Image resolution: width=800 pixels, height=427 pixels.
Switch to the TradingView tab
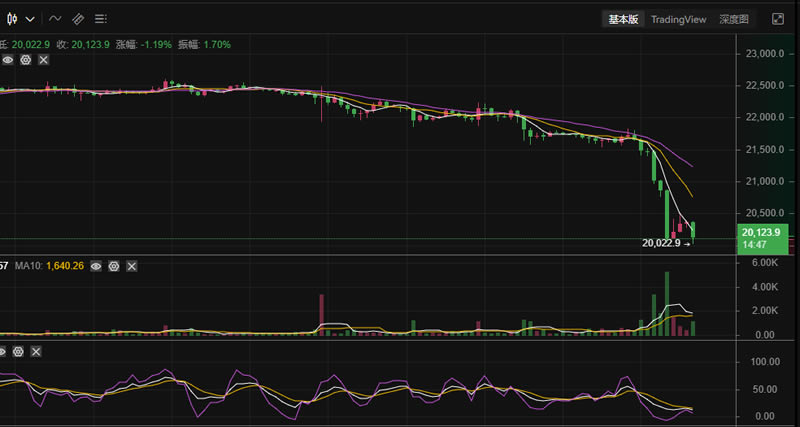[678, 19]
